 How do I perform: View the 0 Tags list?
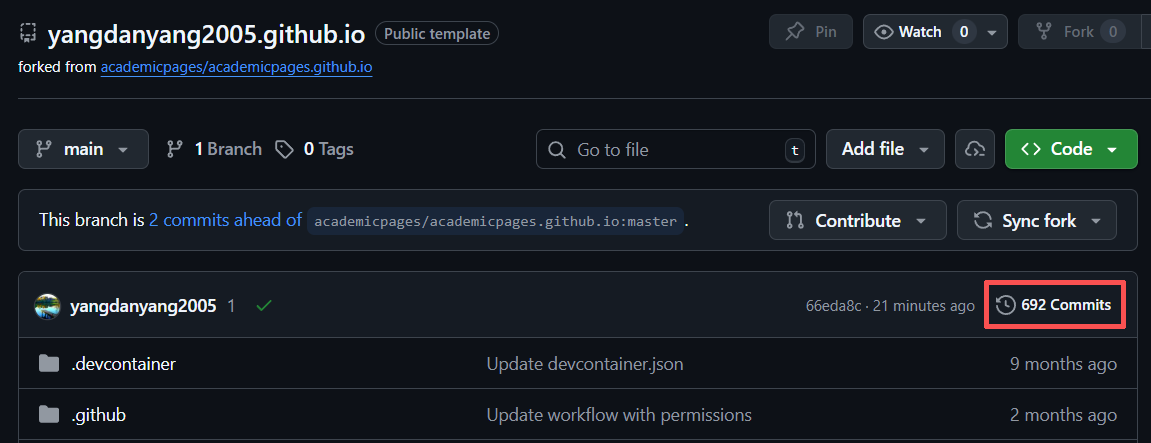314,149
